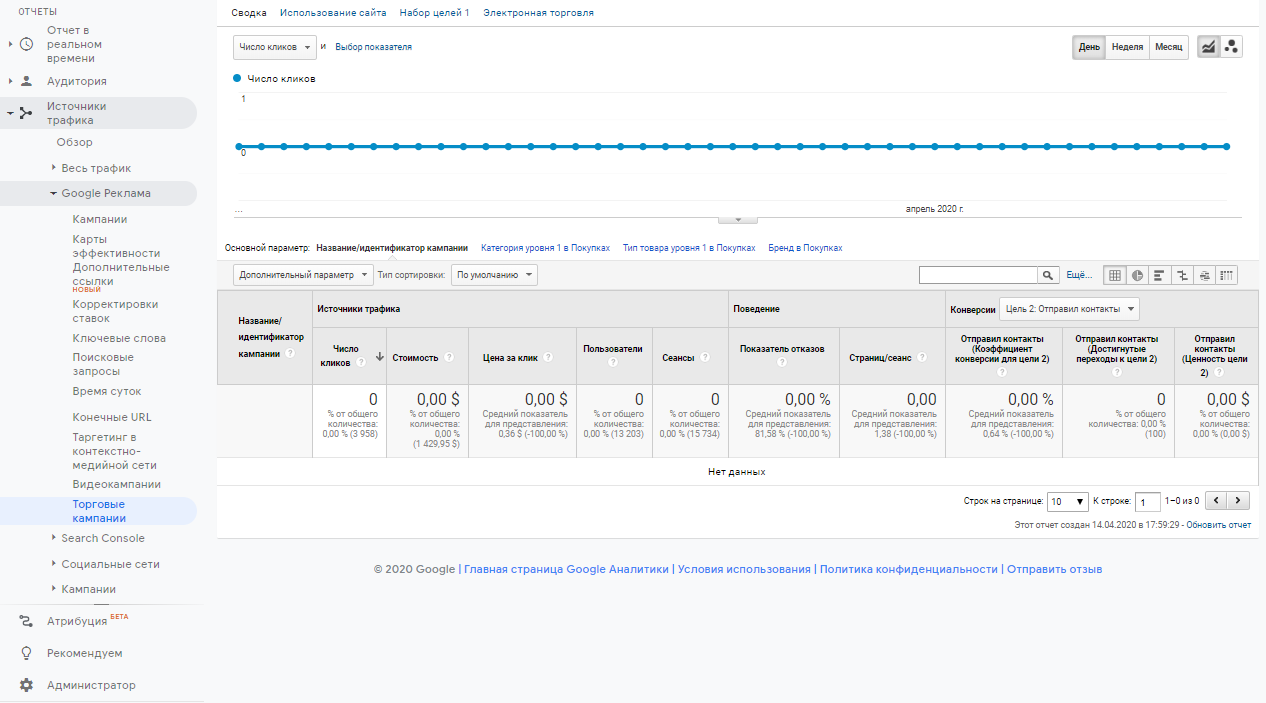Viewport: 1266px width, 703px height.
Task: Select the line chart view icon
Action: [1209, 47]
